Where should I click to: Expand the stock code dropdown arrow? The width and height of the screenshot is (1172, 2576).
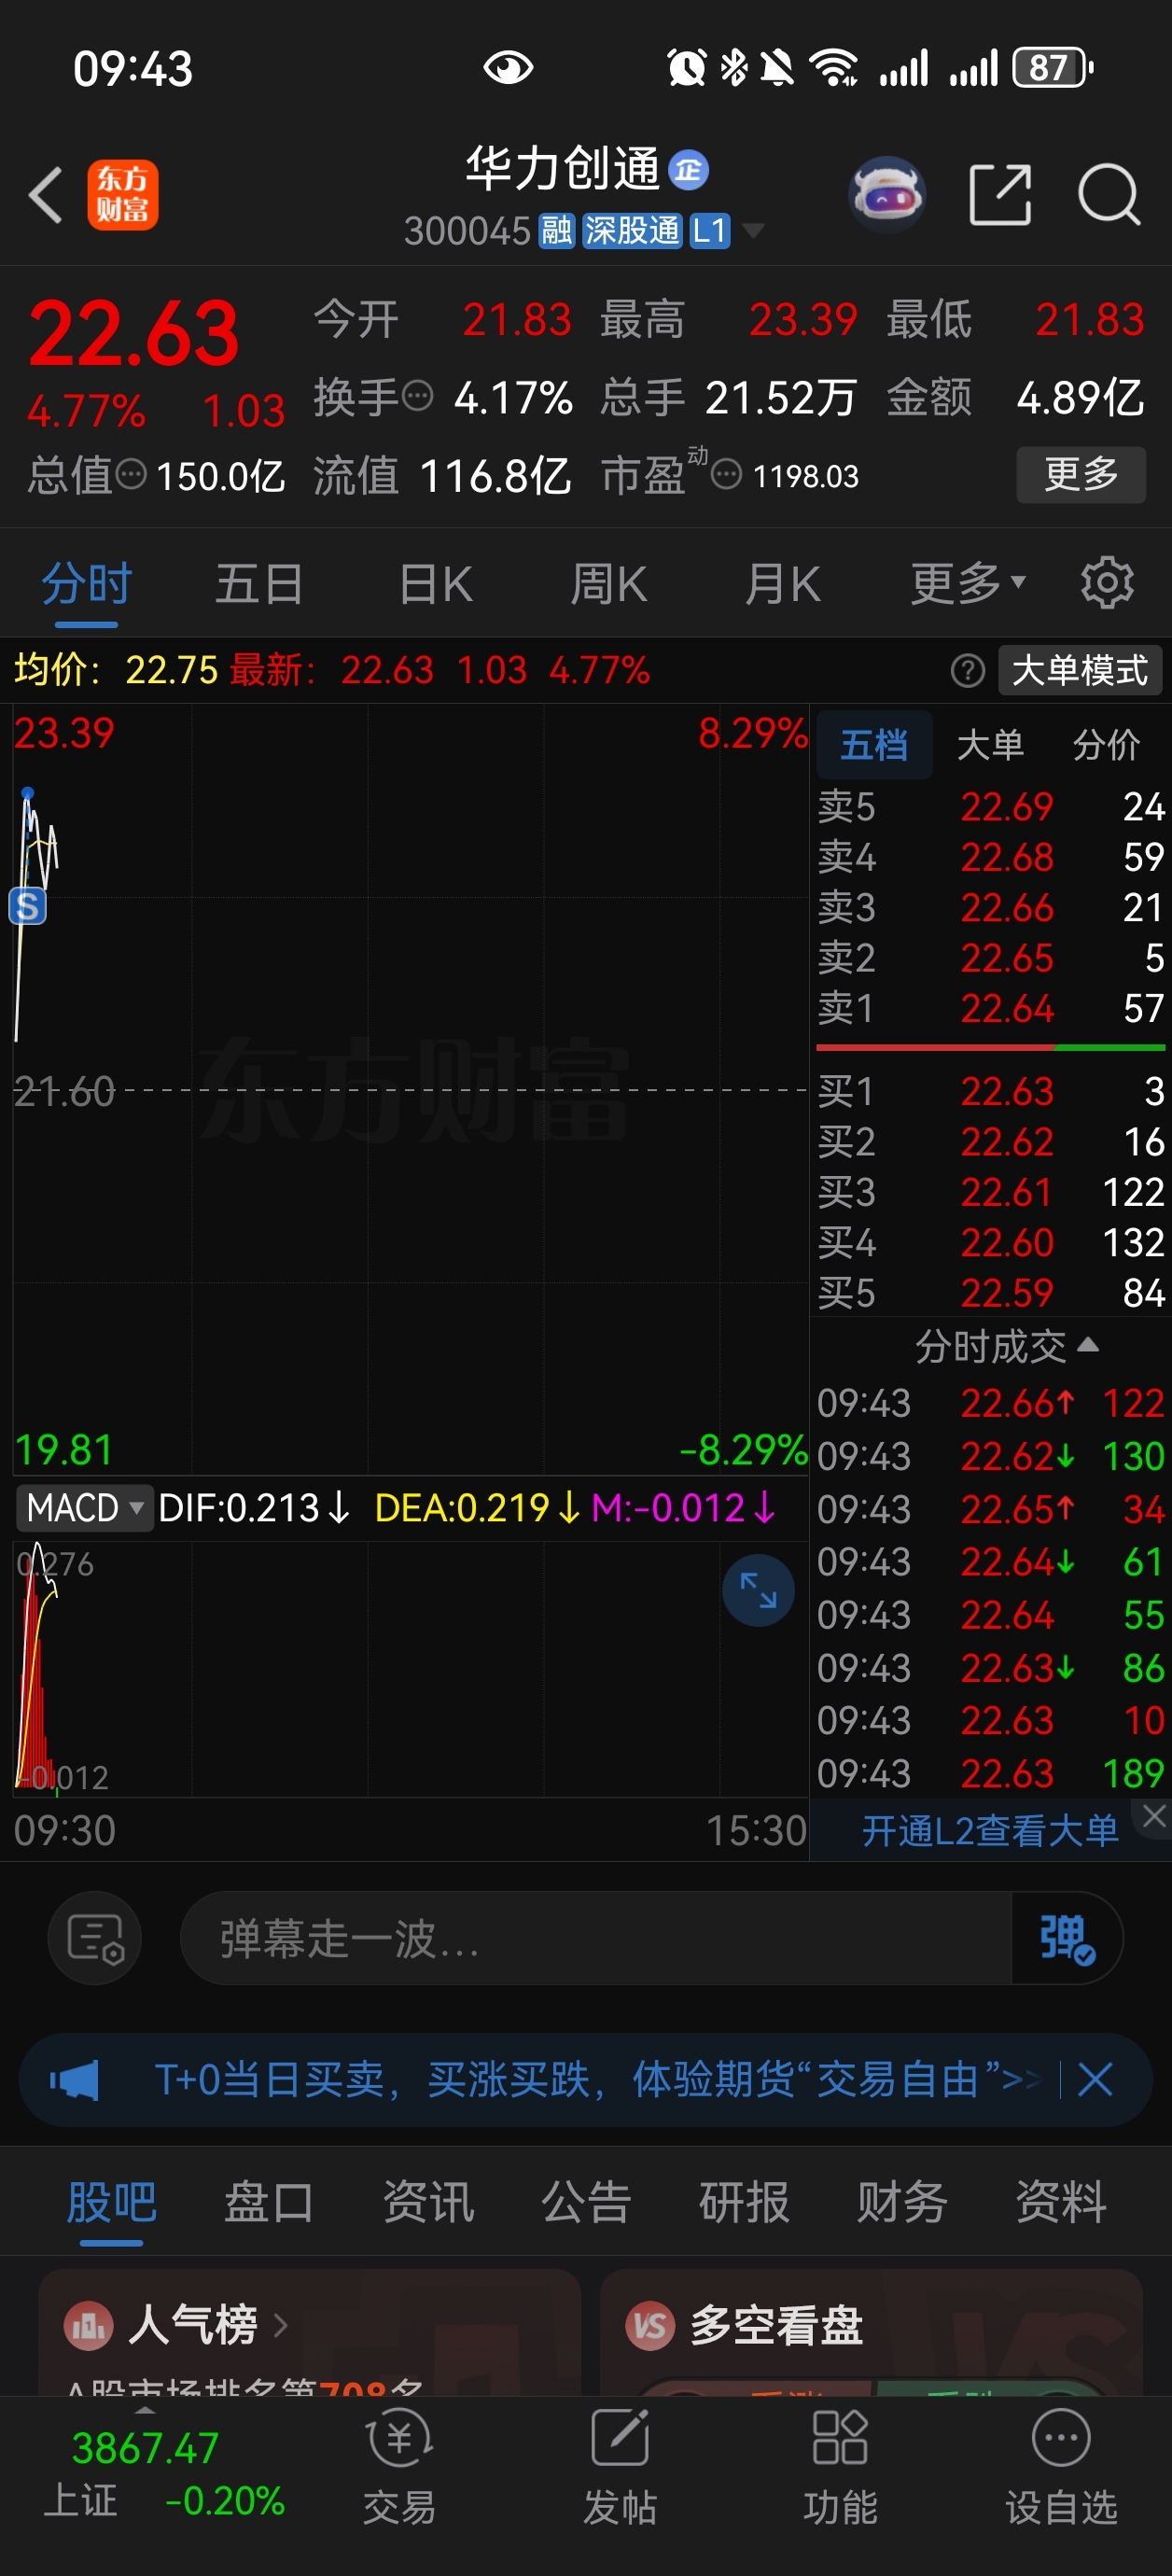(753, 231)
